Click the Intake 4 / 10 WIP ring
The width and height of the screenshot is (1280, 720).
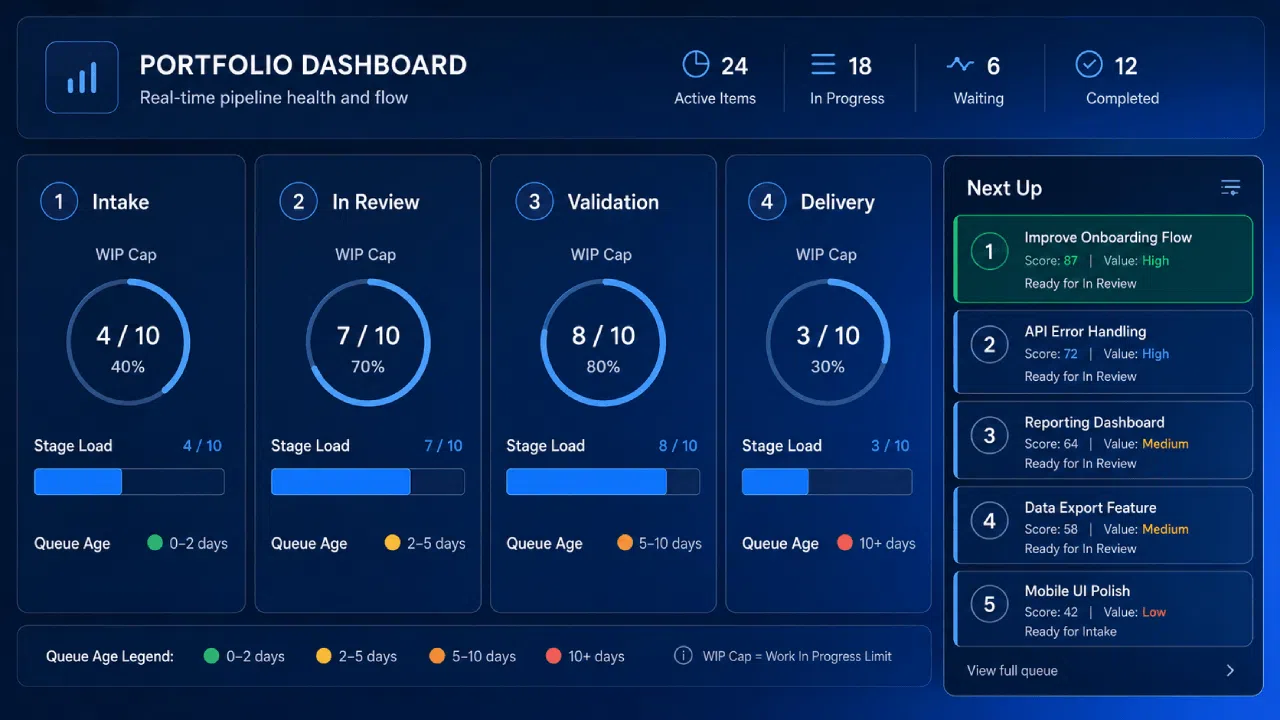[x=128, y=342]
